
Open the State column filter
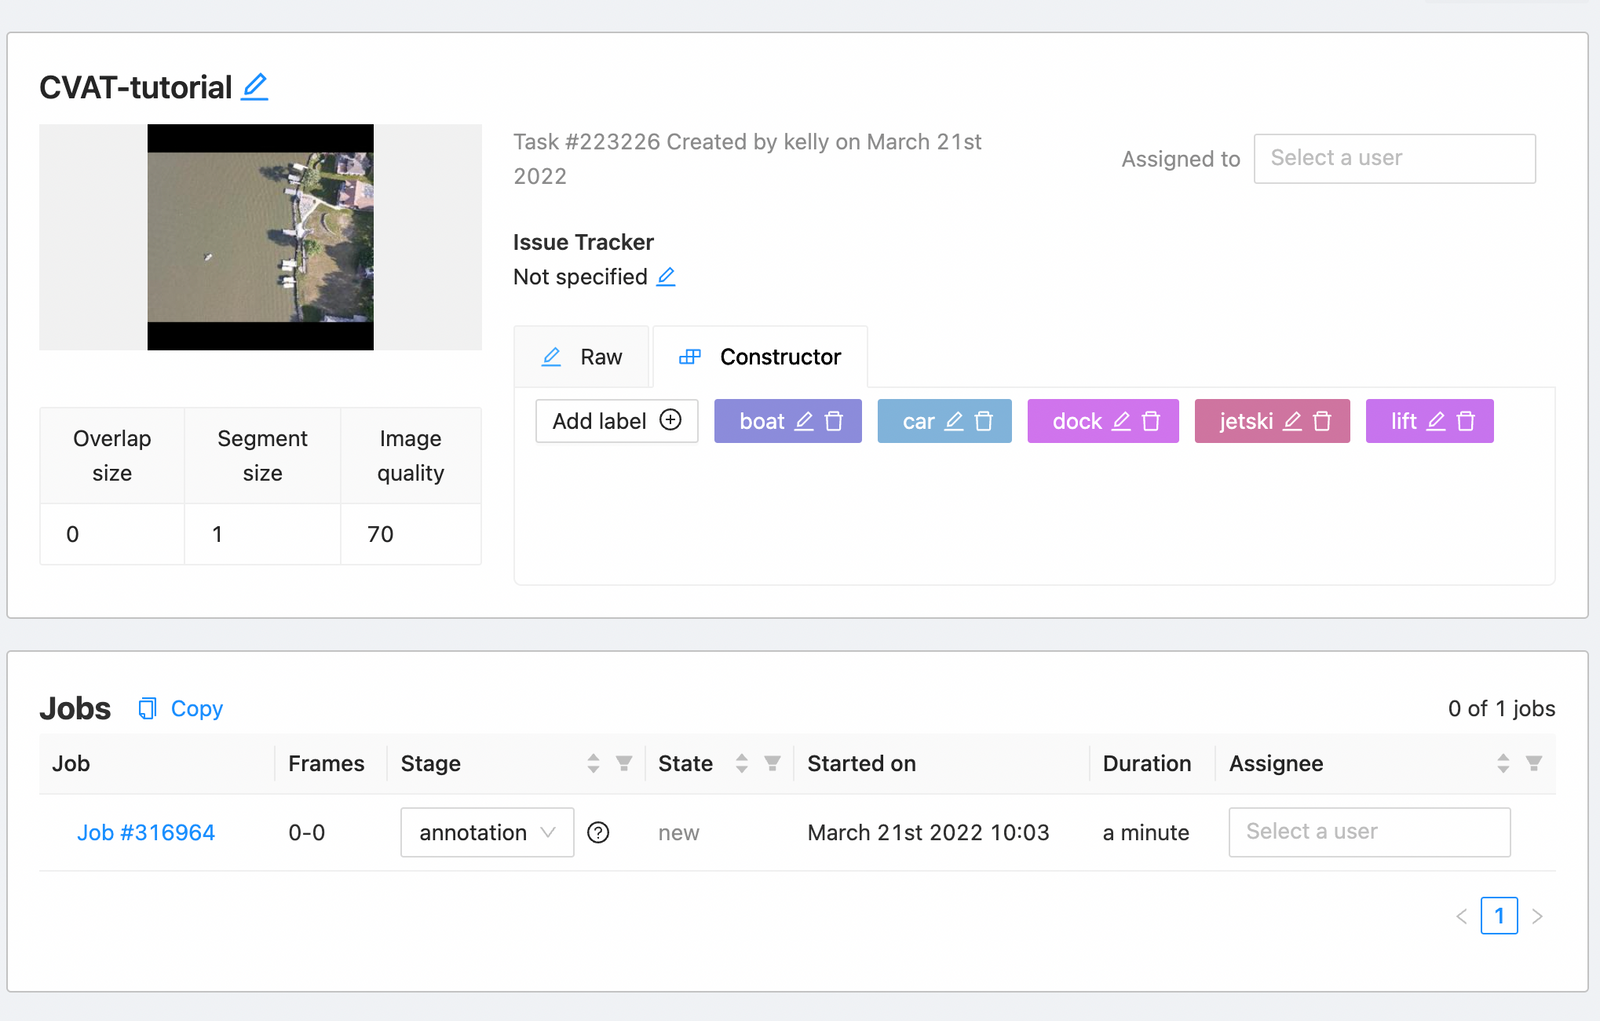tap(773, 763)
